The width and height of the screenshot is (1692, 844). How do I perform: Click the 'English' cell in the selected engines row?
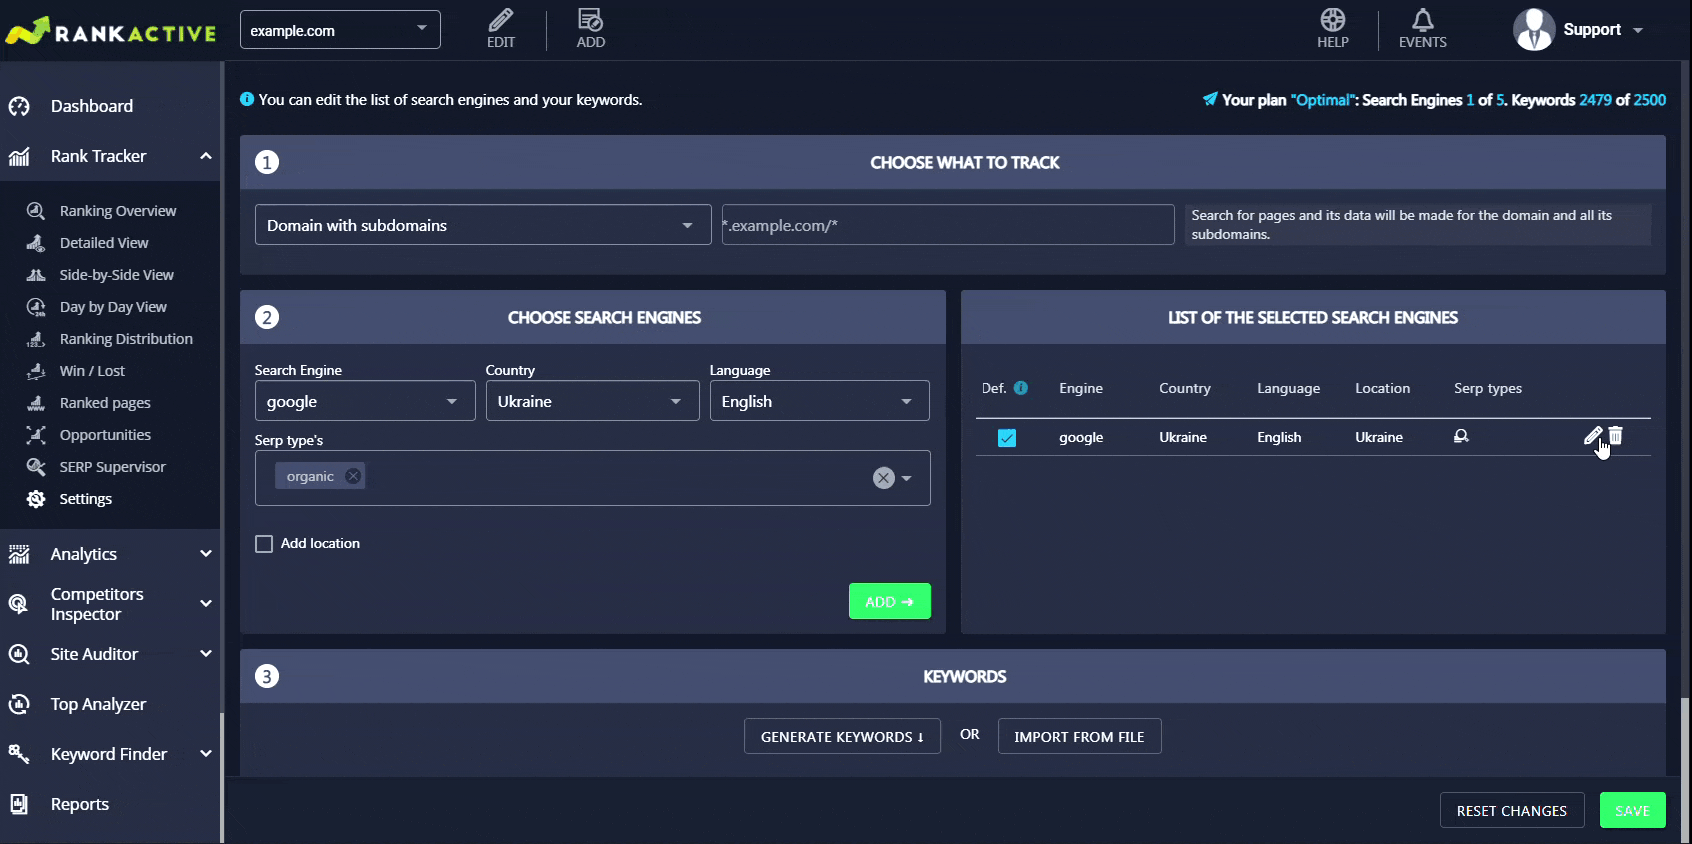pyautogui.click(x=1279, y=437)
